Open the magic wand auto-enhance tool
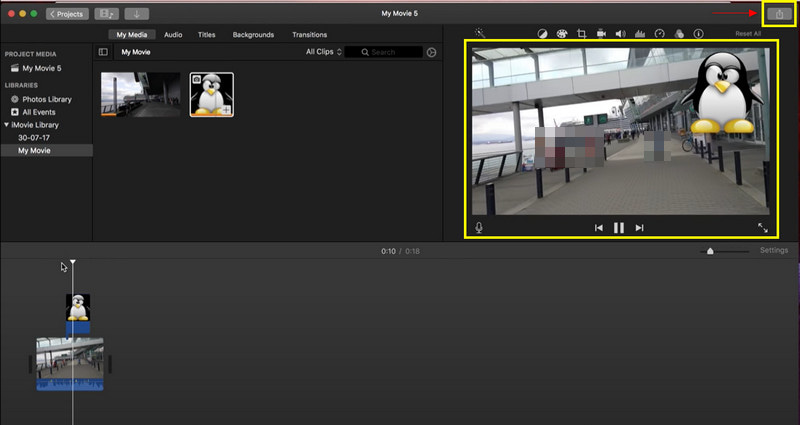 [480, 33]
